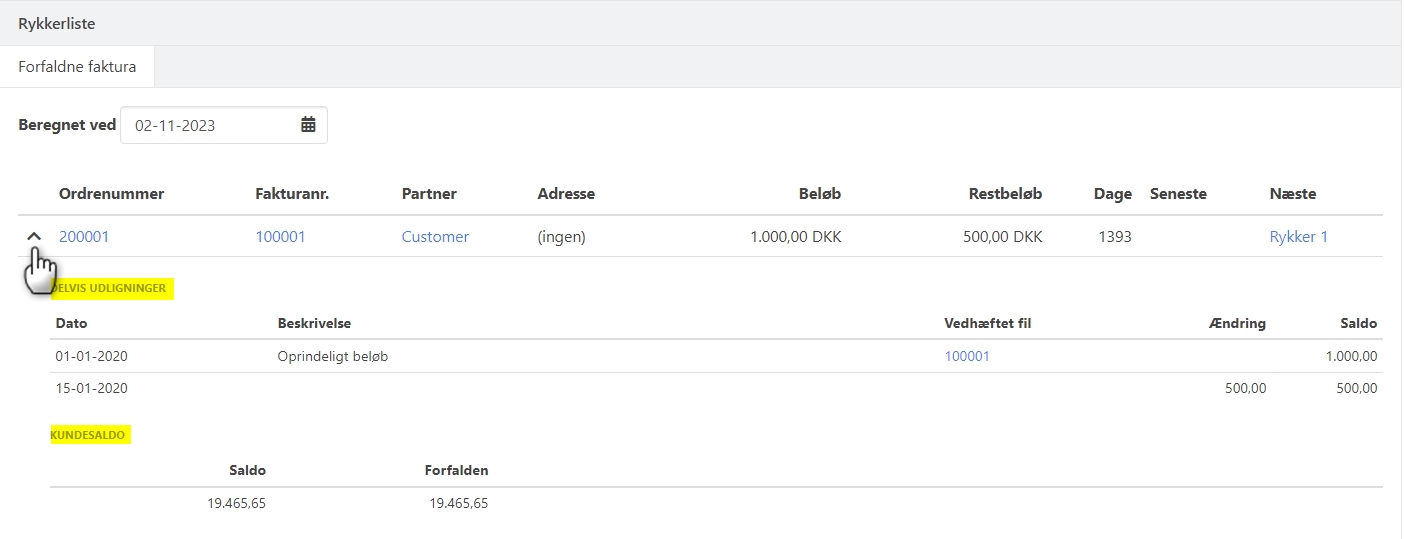
Task: Switch to the Forfaldne faktura tab
Action: point(77,67)
